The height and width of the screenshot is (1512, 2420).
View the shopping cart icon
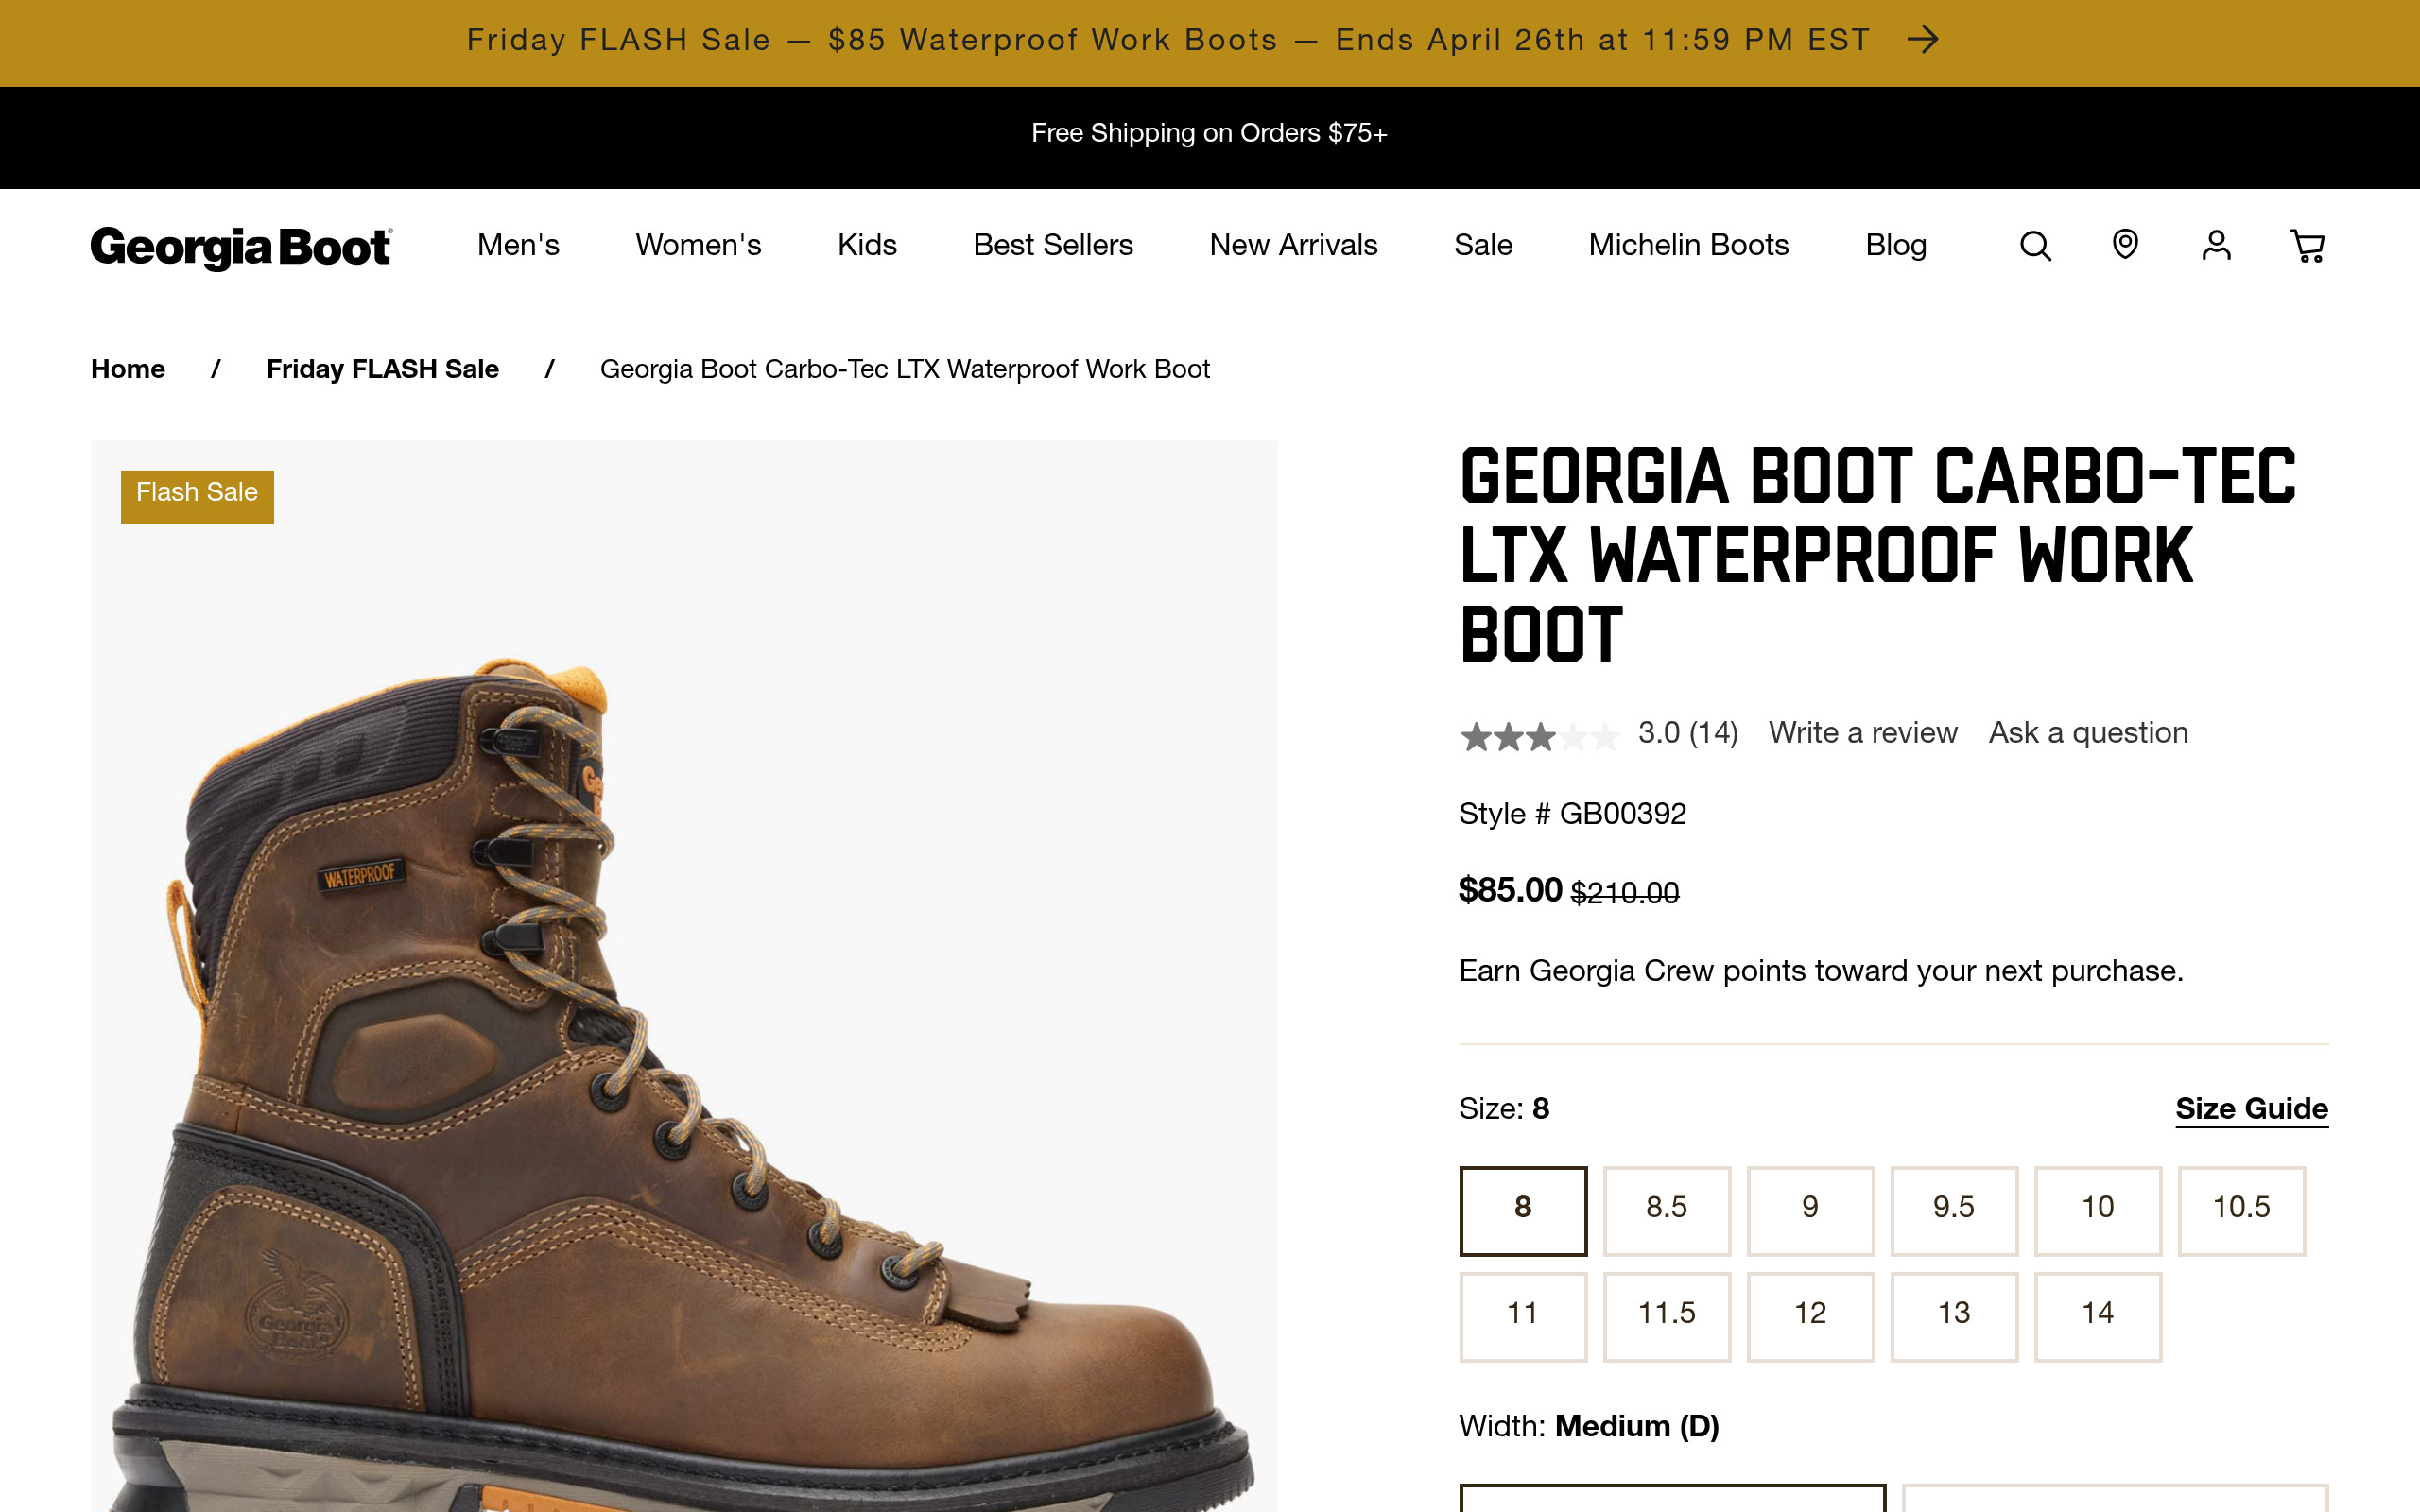pos(2307,246)
